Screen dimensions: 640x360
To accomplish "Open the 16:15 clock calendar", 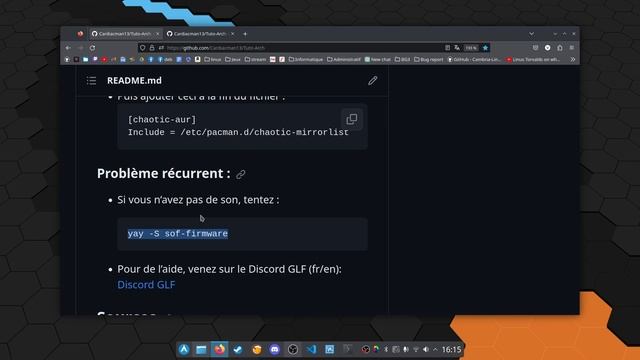I will coord(451,349).
